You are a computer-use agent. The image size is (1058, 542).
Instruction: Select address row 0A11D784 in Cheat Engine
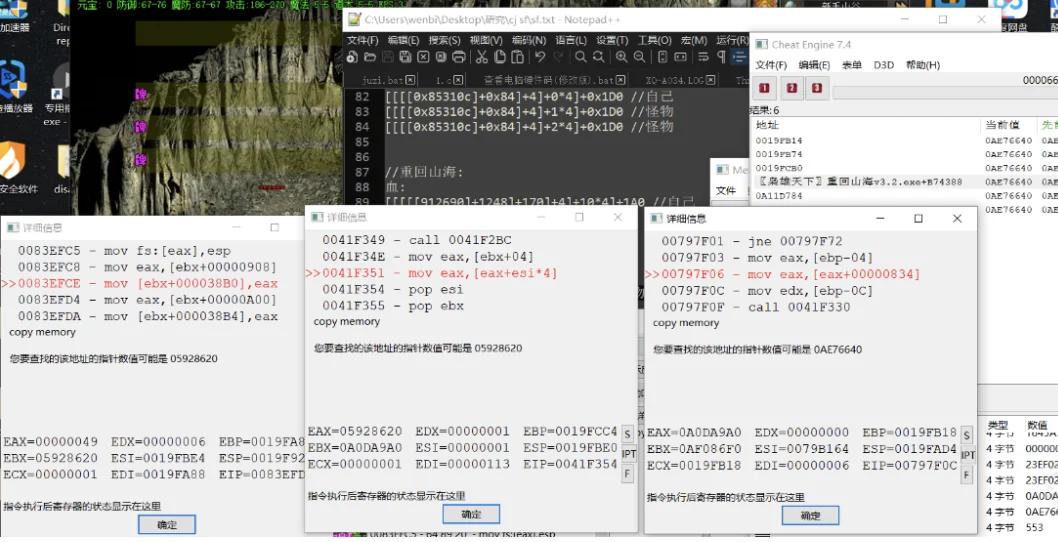coord(904,196)
